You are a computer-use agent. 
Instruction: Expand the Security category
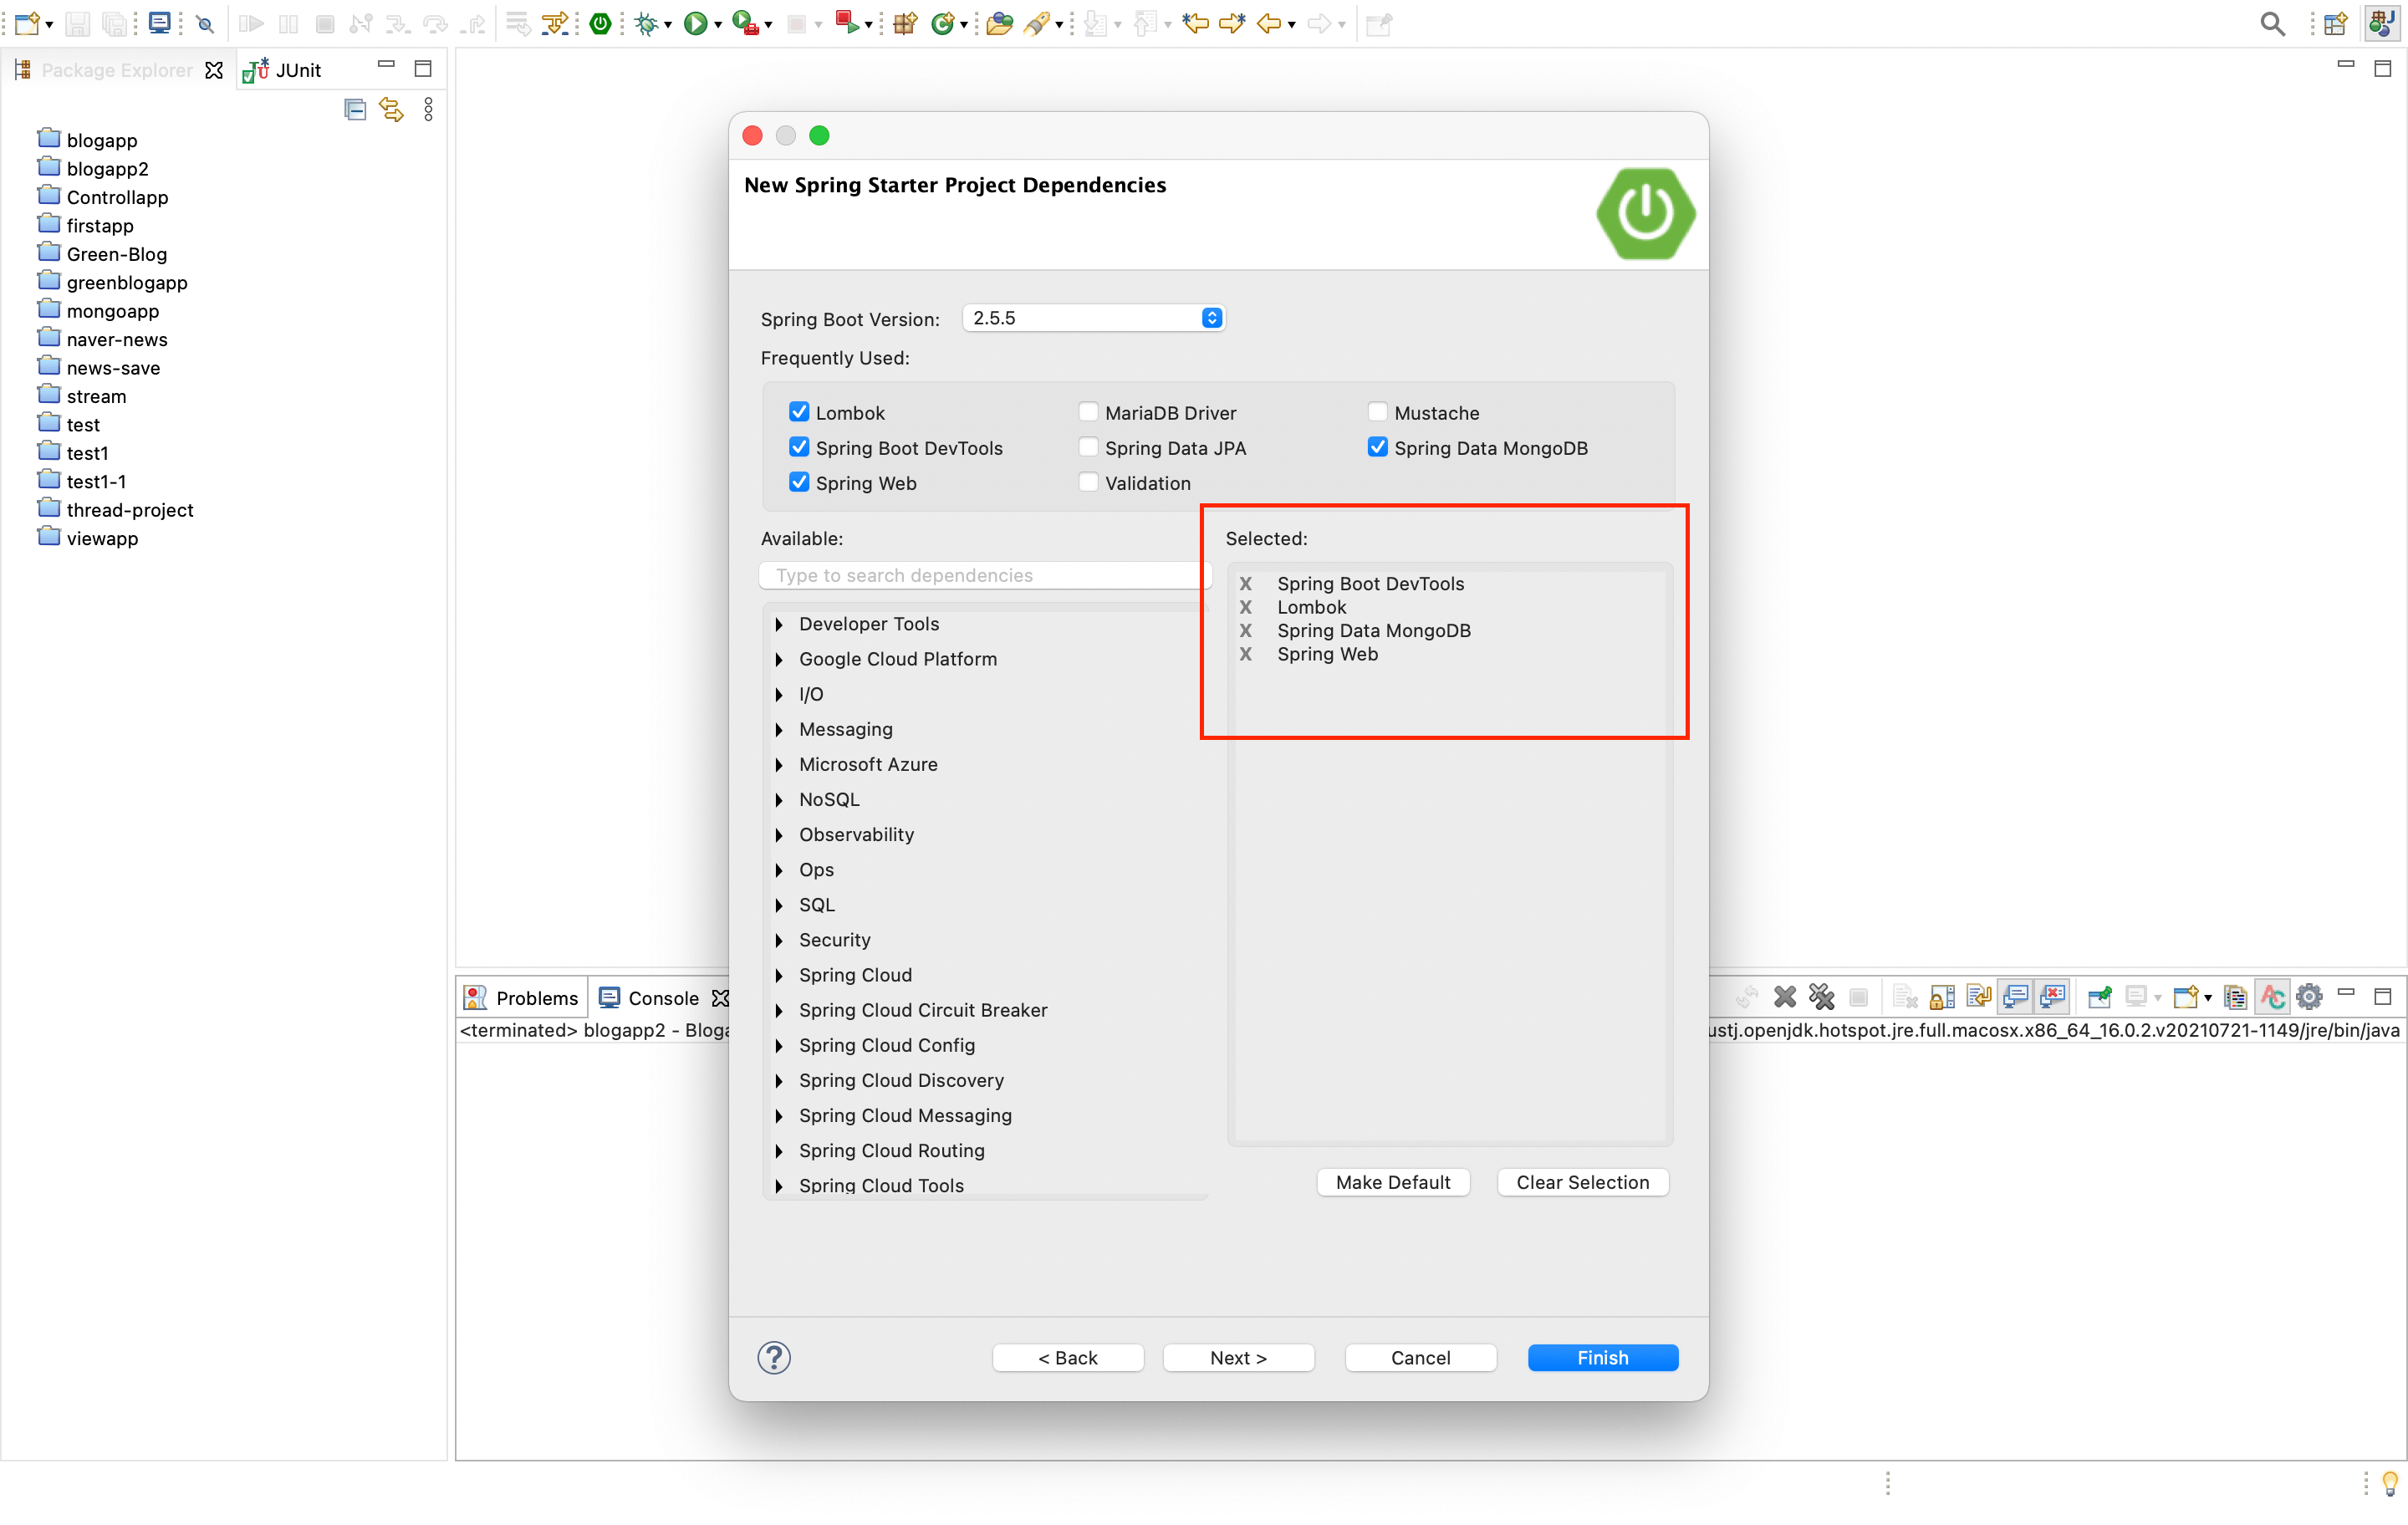click(779, 940)
